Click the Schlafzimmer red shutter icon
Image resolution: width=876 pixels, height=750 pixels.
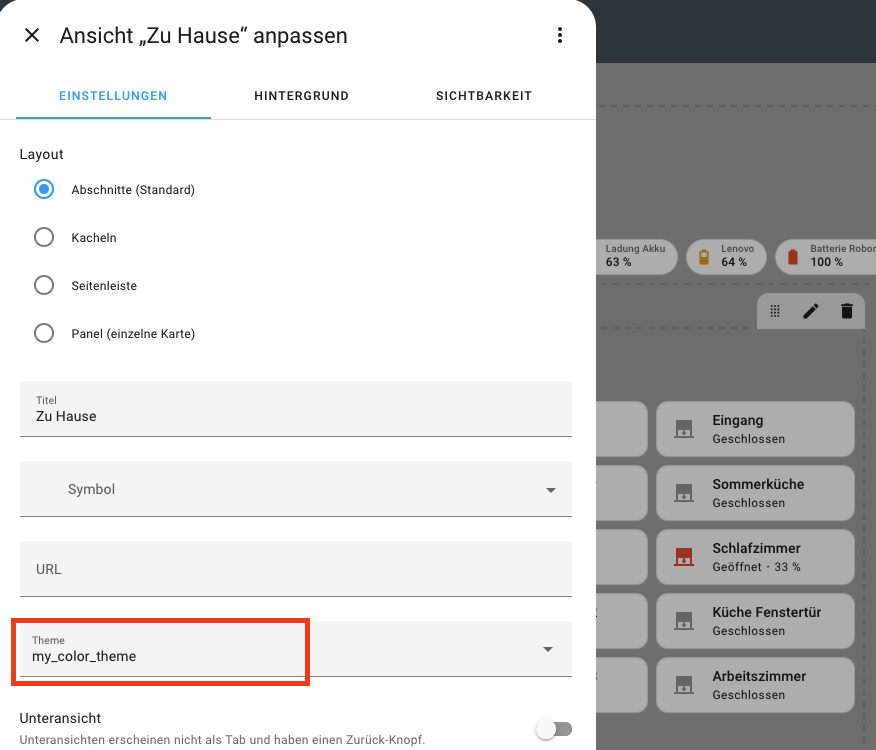[x=684, y=557]
